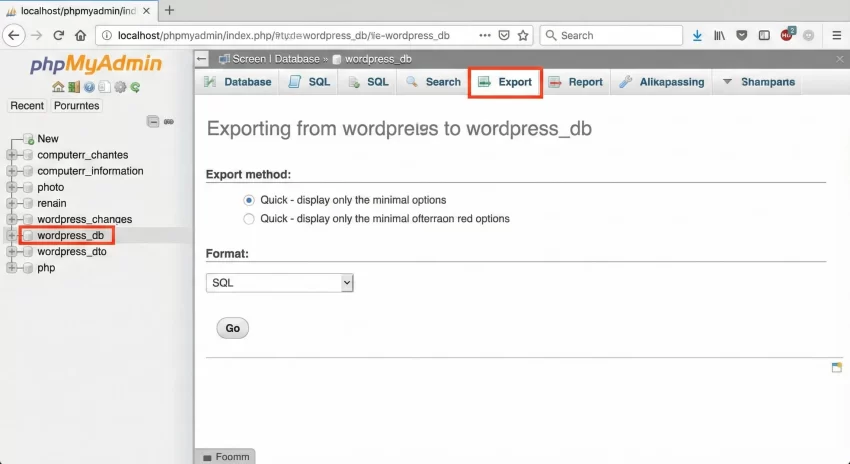The height and width of the screenshot is (464, 850).
Task: Click the link/unlink chain icon in navigation
Action: 169,121
